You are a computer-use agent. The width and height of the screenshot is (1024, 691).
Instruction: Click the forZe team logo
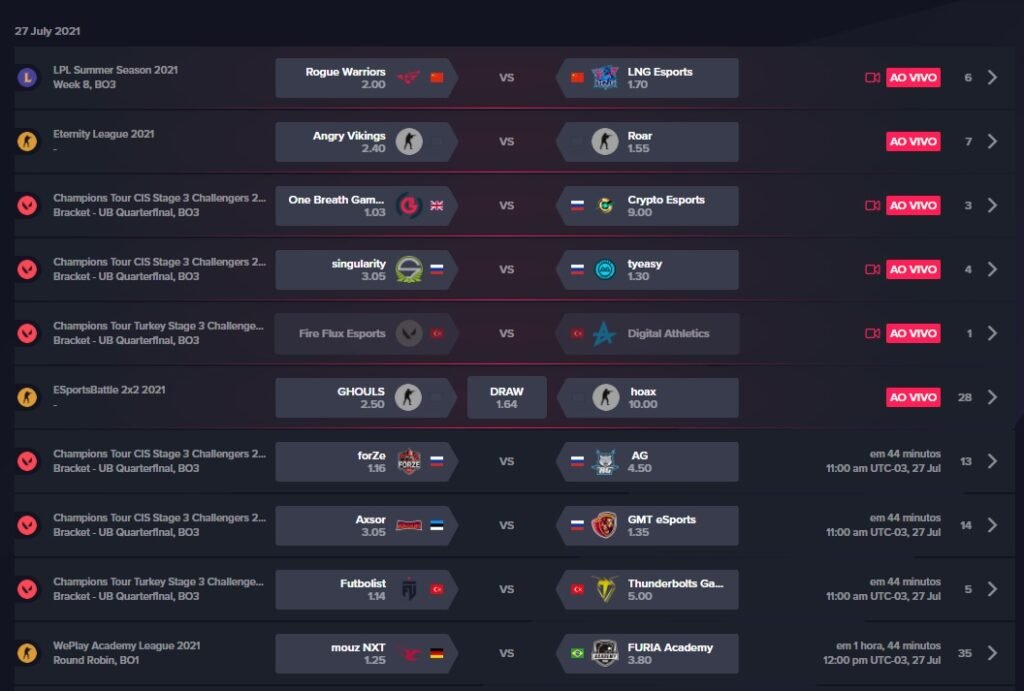[x=409, y=461]
